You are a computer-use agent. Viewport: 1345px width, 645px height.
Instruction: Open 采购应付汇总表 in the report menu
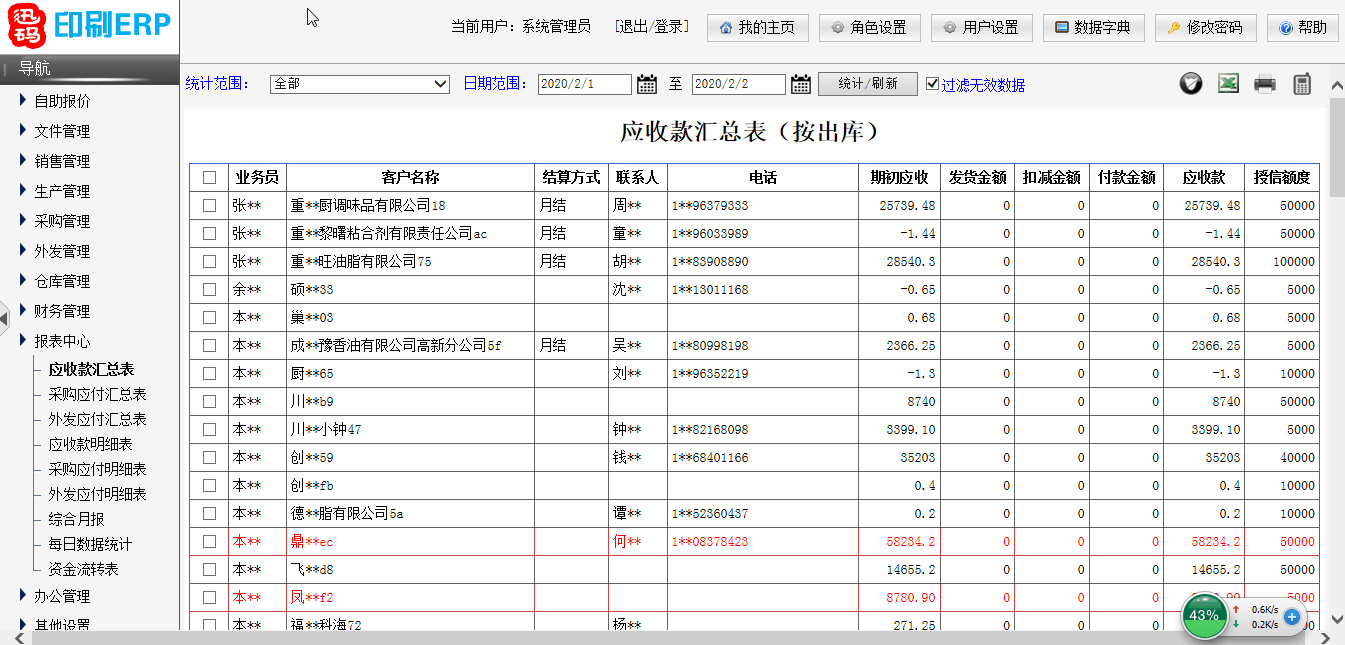click(x=97, y=394)
